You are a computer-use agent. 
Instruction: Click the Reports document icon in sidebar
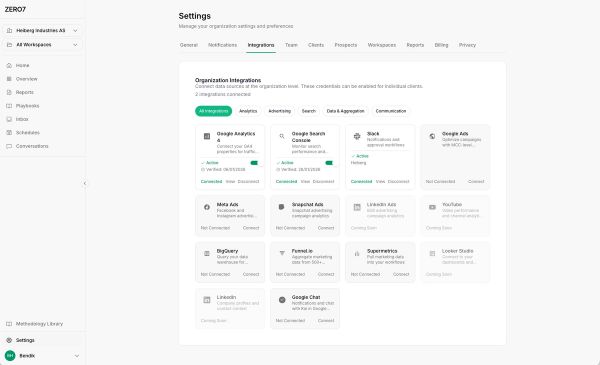coord(9,92)
